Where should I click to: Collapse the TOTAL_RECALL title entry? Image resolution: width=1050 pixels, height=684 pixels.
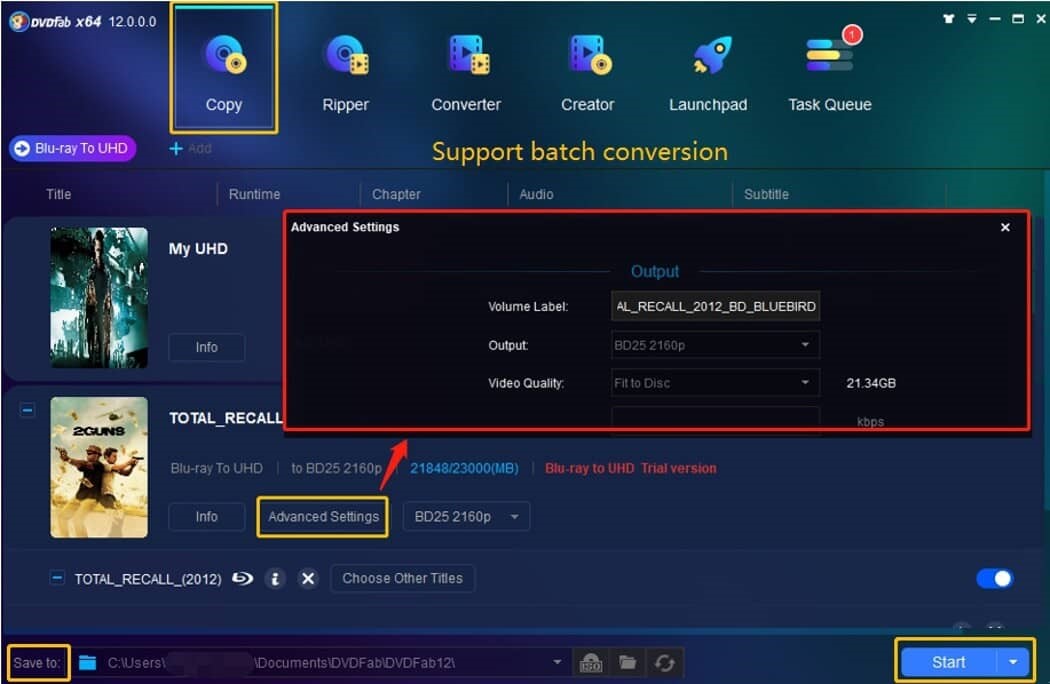[28, 409]
